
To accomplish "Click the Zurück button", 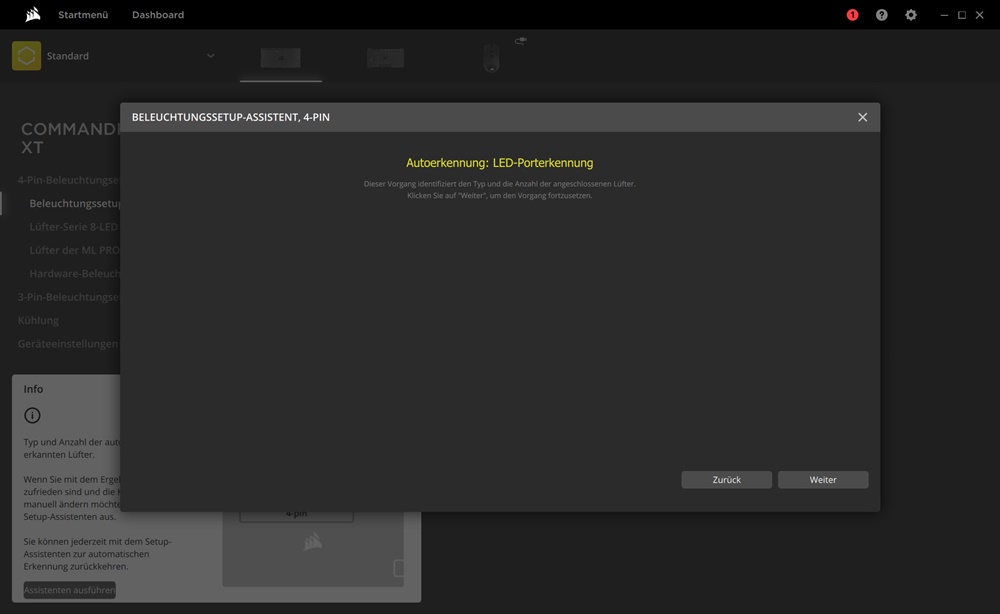I will pos(726,479).
